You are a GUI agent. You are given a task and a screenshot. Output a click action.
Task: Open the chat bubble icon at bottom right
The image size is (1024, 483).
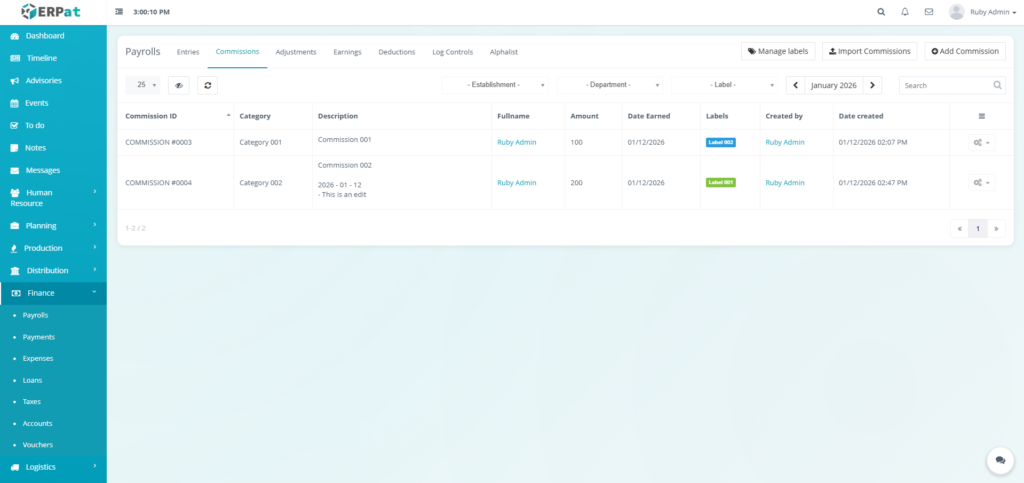point(1000,460)
